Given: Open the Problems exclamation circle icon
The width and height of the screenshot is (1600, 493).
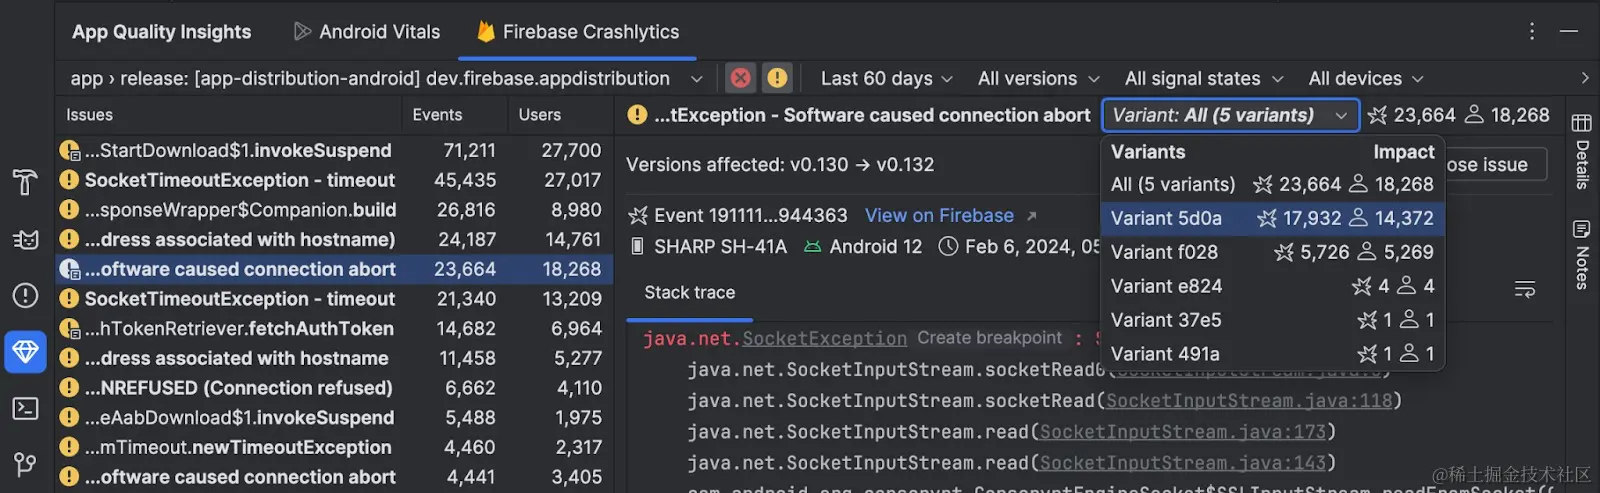Looking at the screenshot, I should (25, 296).
